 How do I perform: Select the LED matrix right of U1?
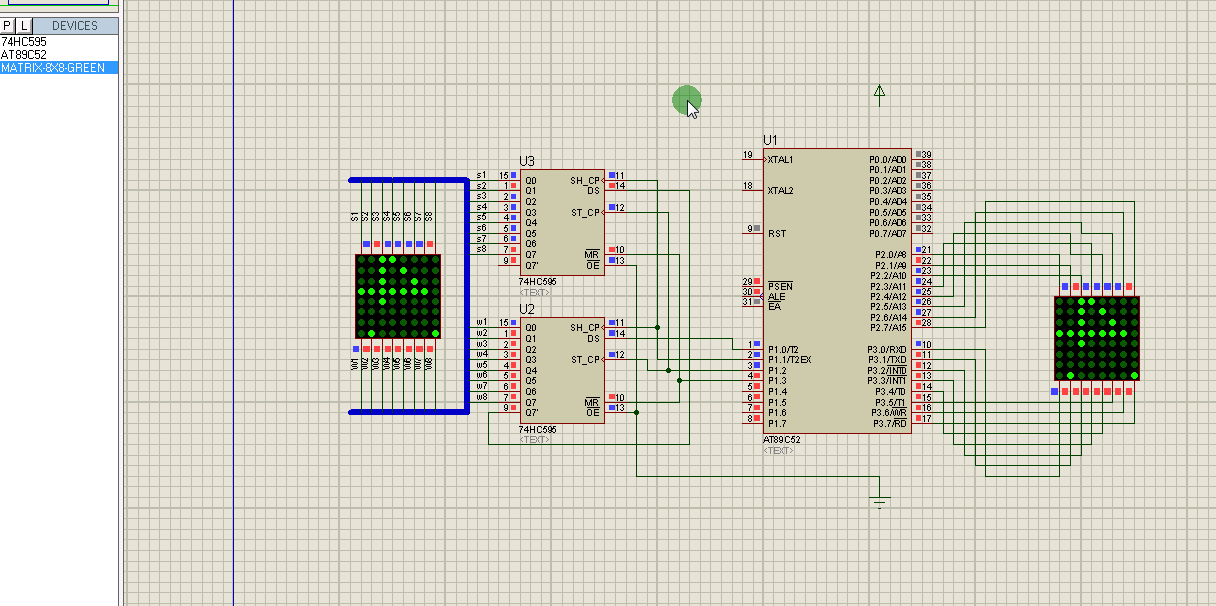click(x=1096, y=338)
